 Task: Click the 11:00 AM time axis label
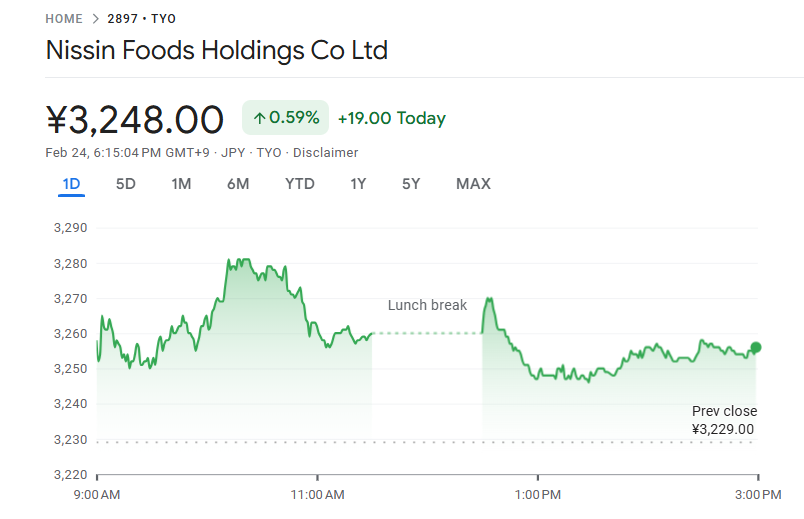pyautogui.click(x=318, y=494)
